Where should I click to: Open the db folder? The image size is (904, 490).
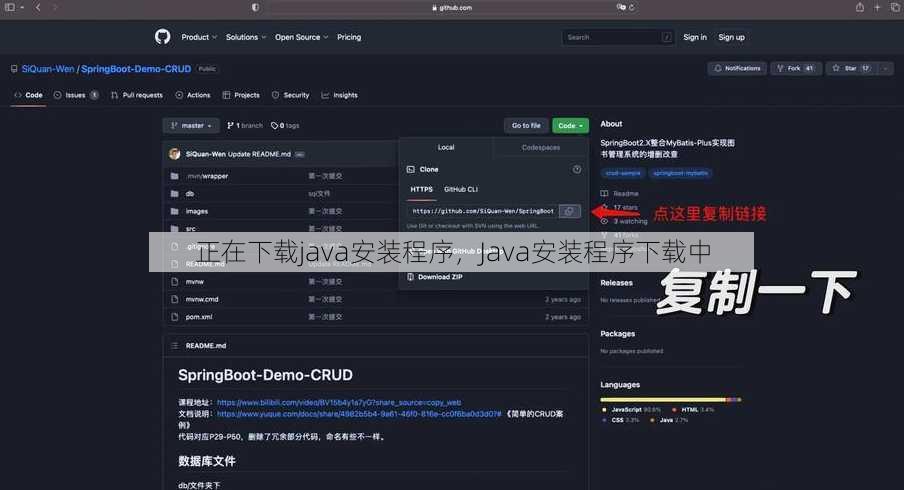click(x=190, y=194)
